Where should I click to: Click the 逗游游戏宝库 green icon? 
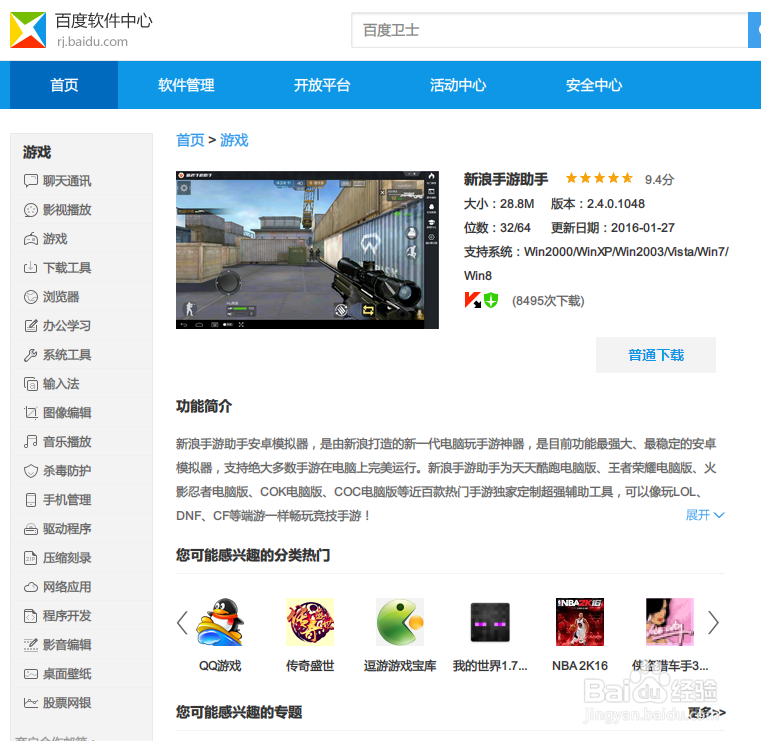[x=400, y=622]
